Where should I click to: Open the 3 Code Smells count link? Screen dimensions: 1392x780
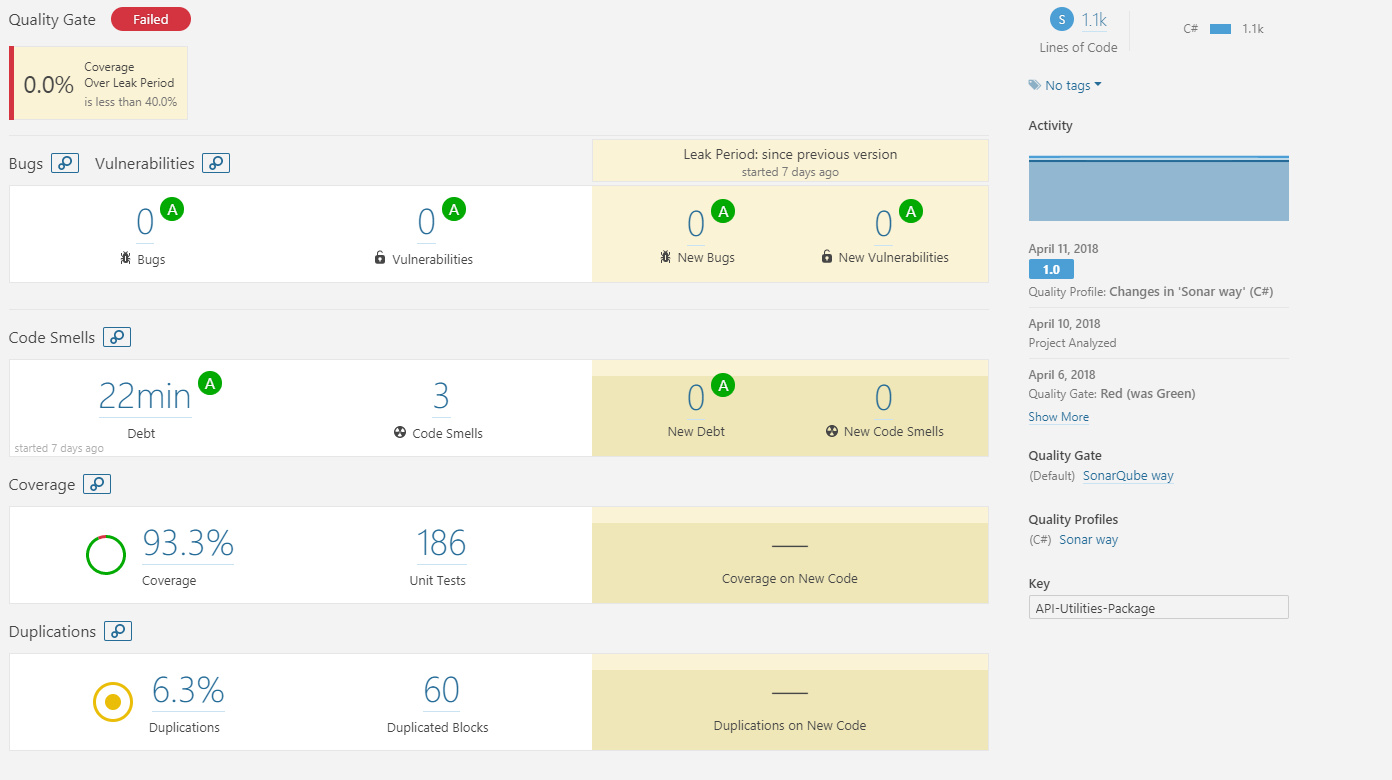[x=441, y=396]
